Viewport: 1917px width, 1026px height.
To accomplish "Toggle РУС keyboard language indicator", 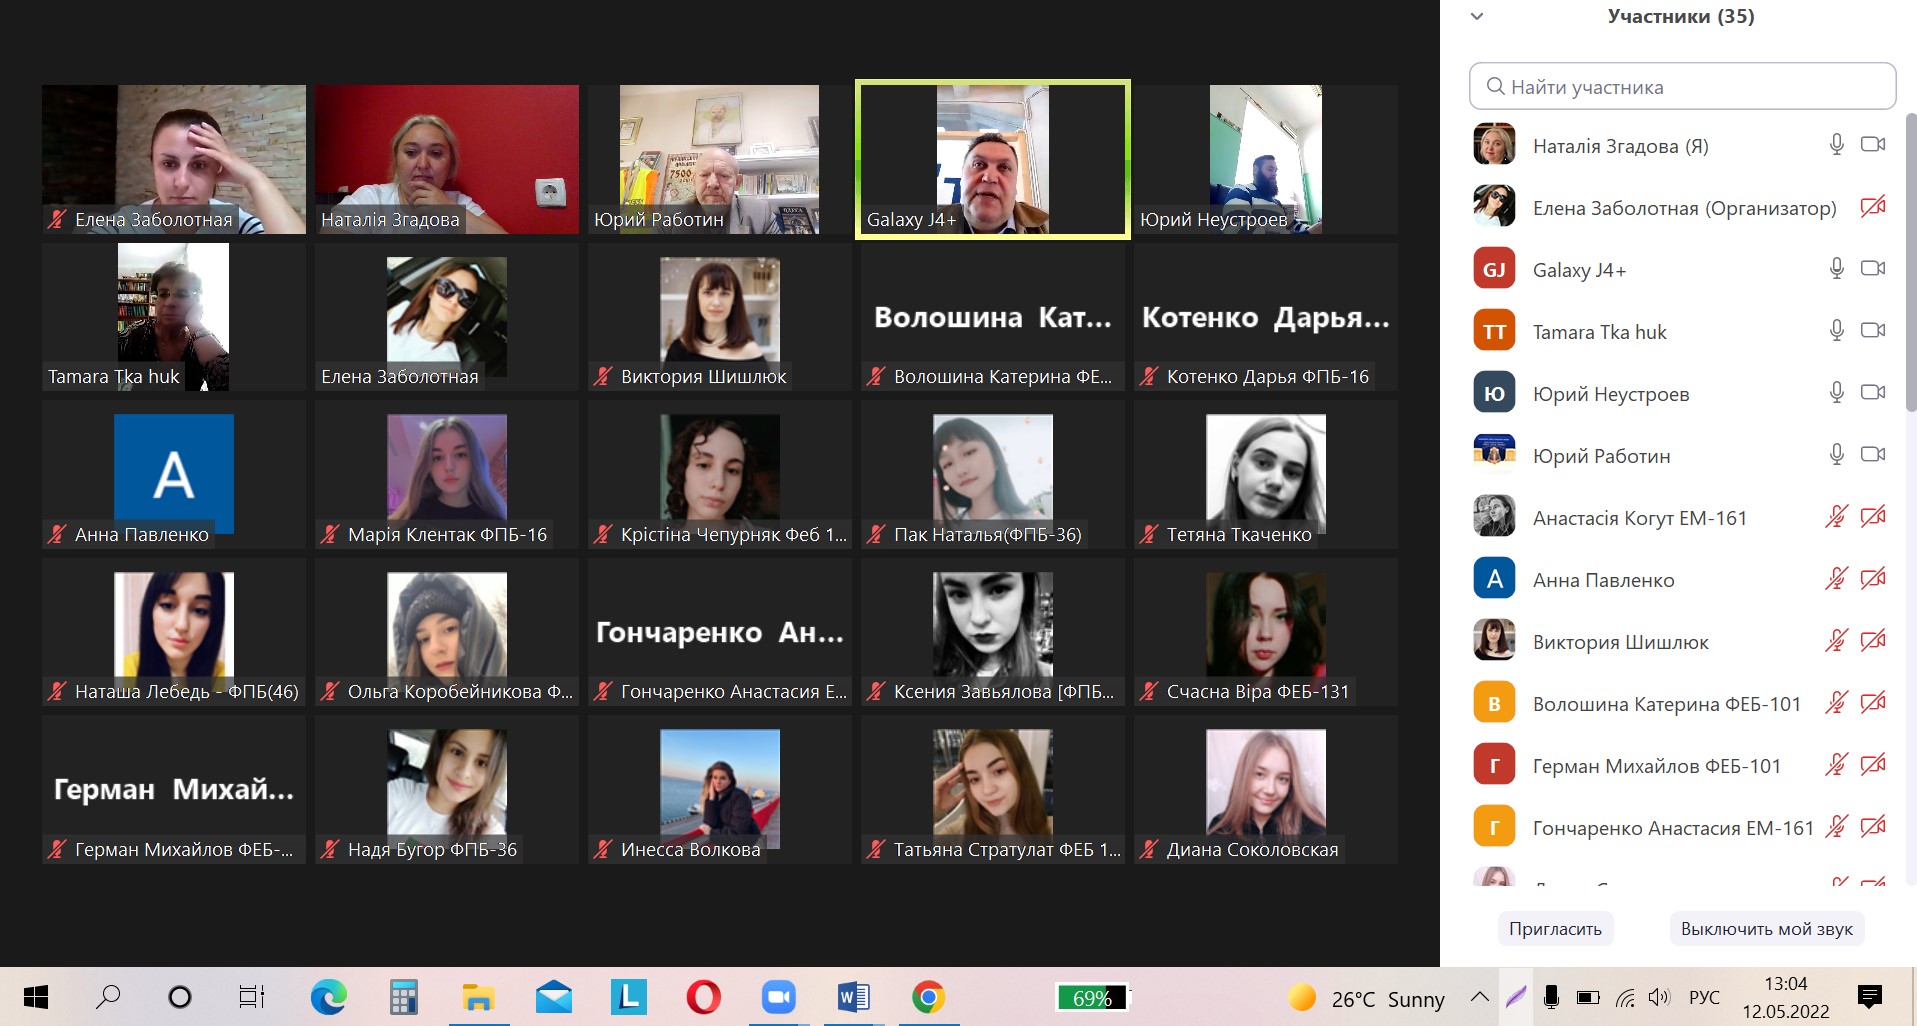I will pyautogui.click(x=1704, y=997).
